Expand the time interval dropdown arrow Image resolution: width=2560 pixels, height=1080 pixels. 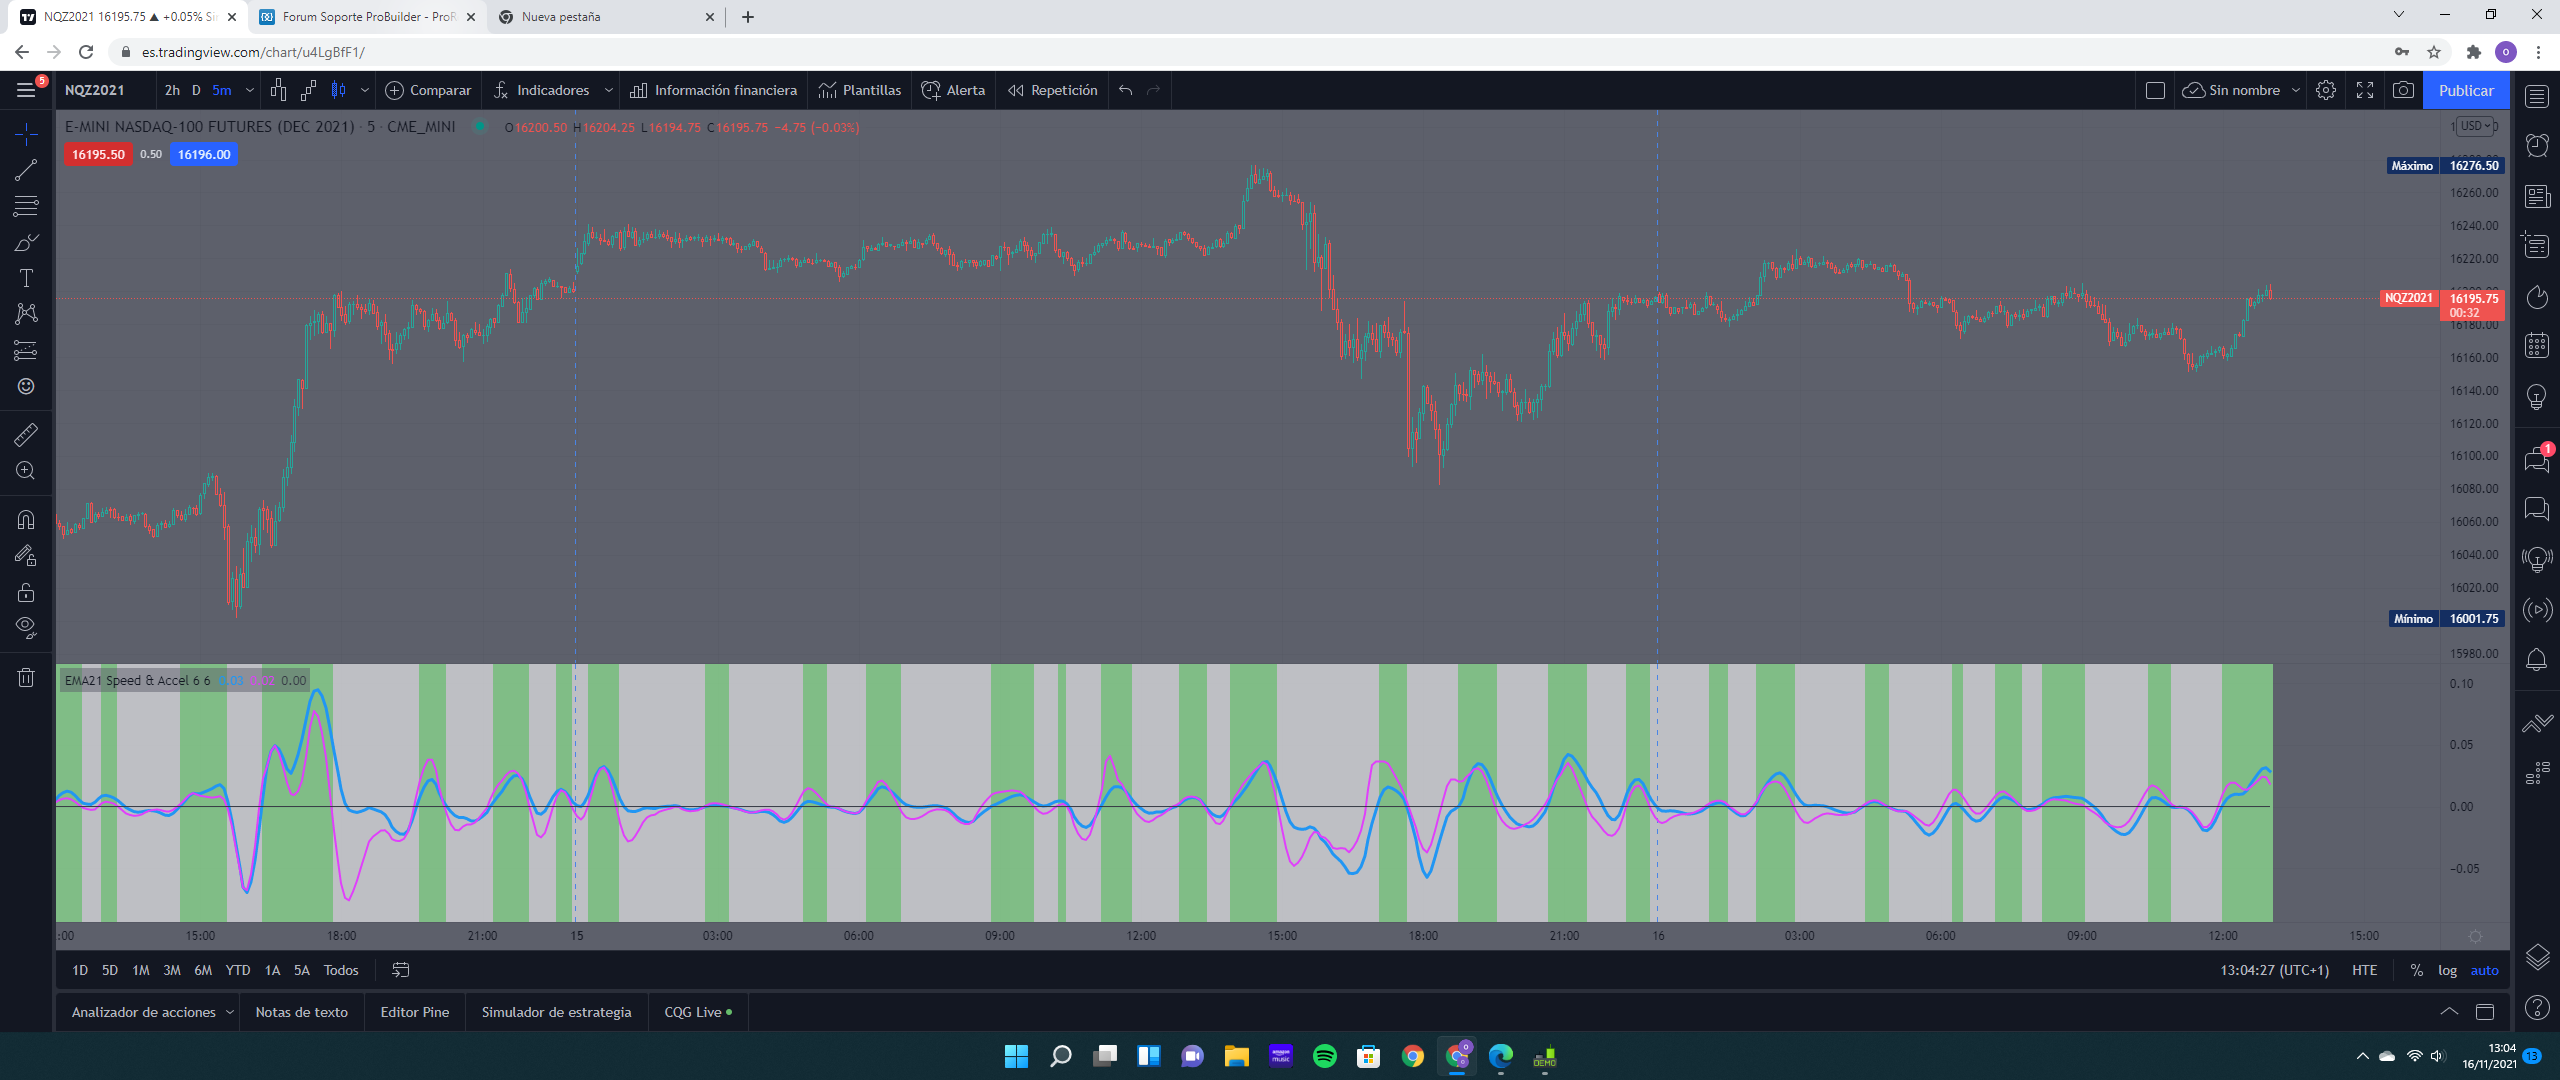coord(249,90)
